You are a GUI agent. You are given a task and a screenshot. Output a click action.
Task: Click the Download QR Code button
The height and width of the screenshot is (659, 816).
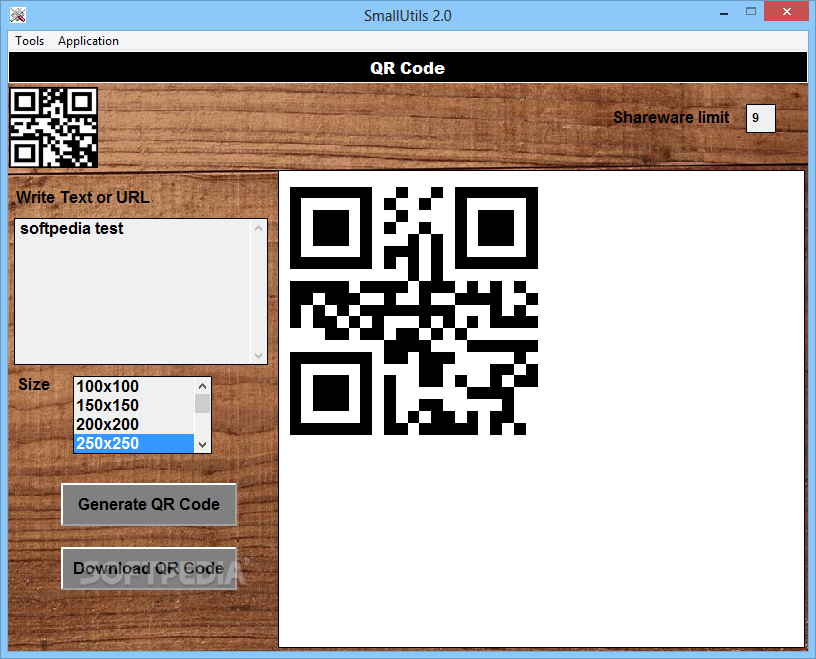(x=149, y=568)
